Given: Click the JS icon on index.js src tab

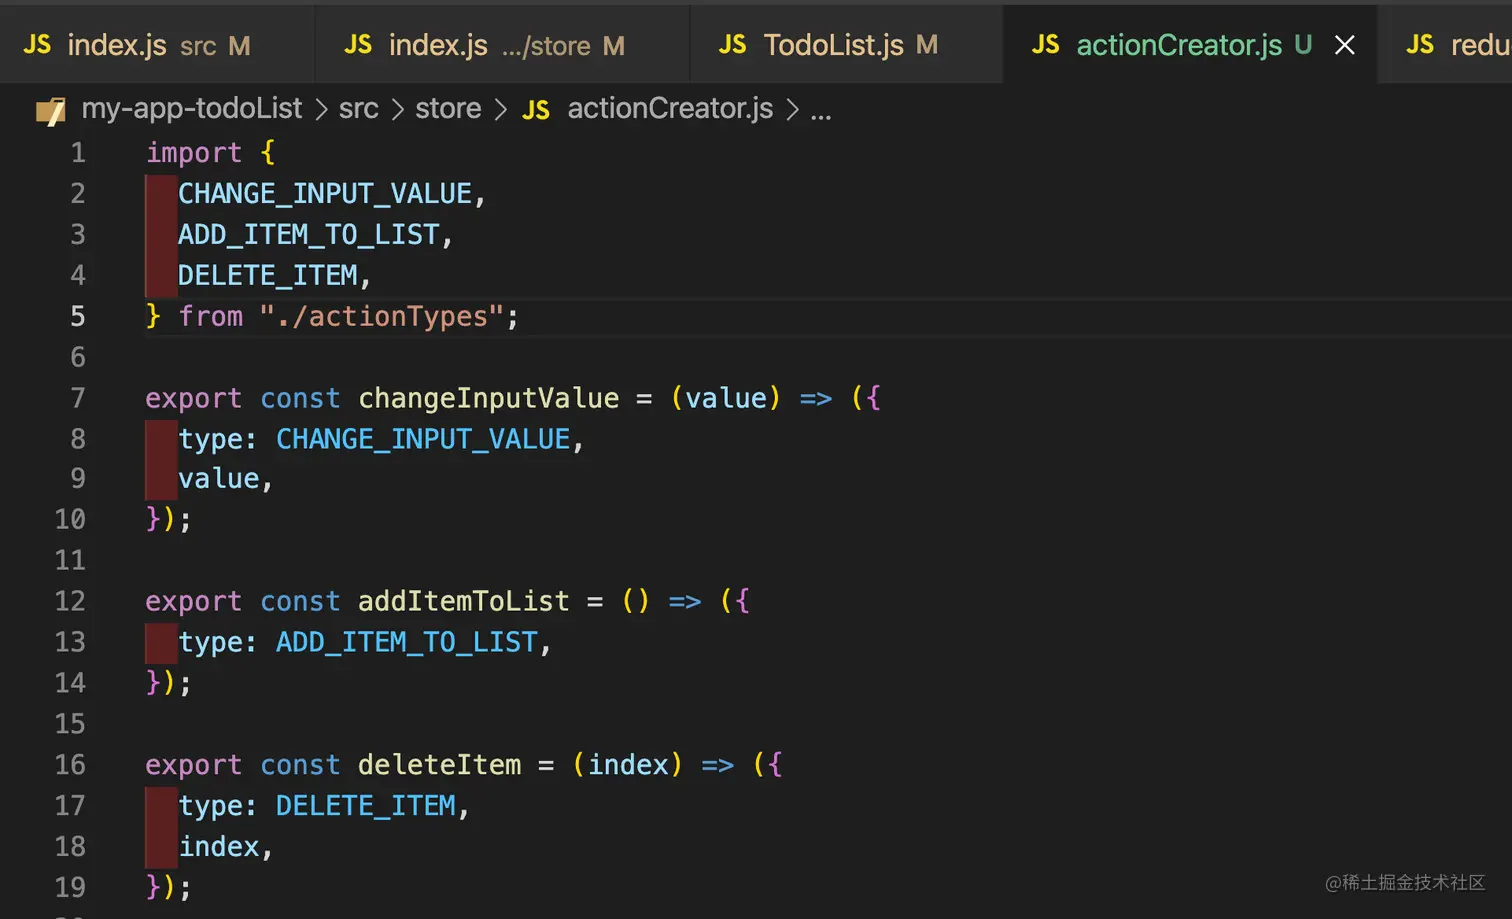Looking at the screenshot, I should [37, 45].
